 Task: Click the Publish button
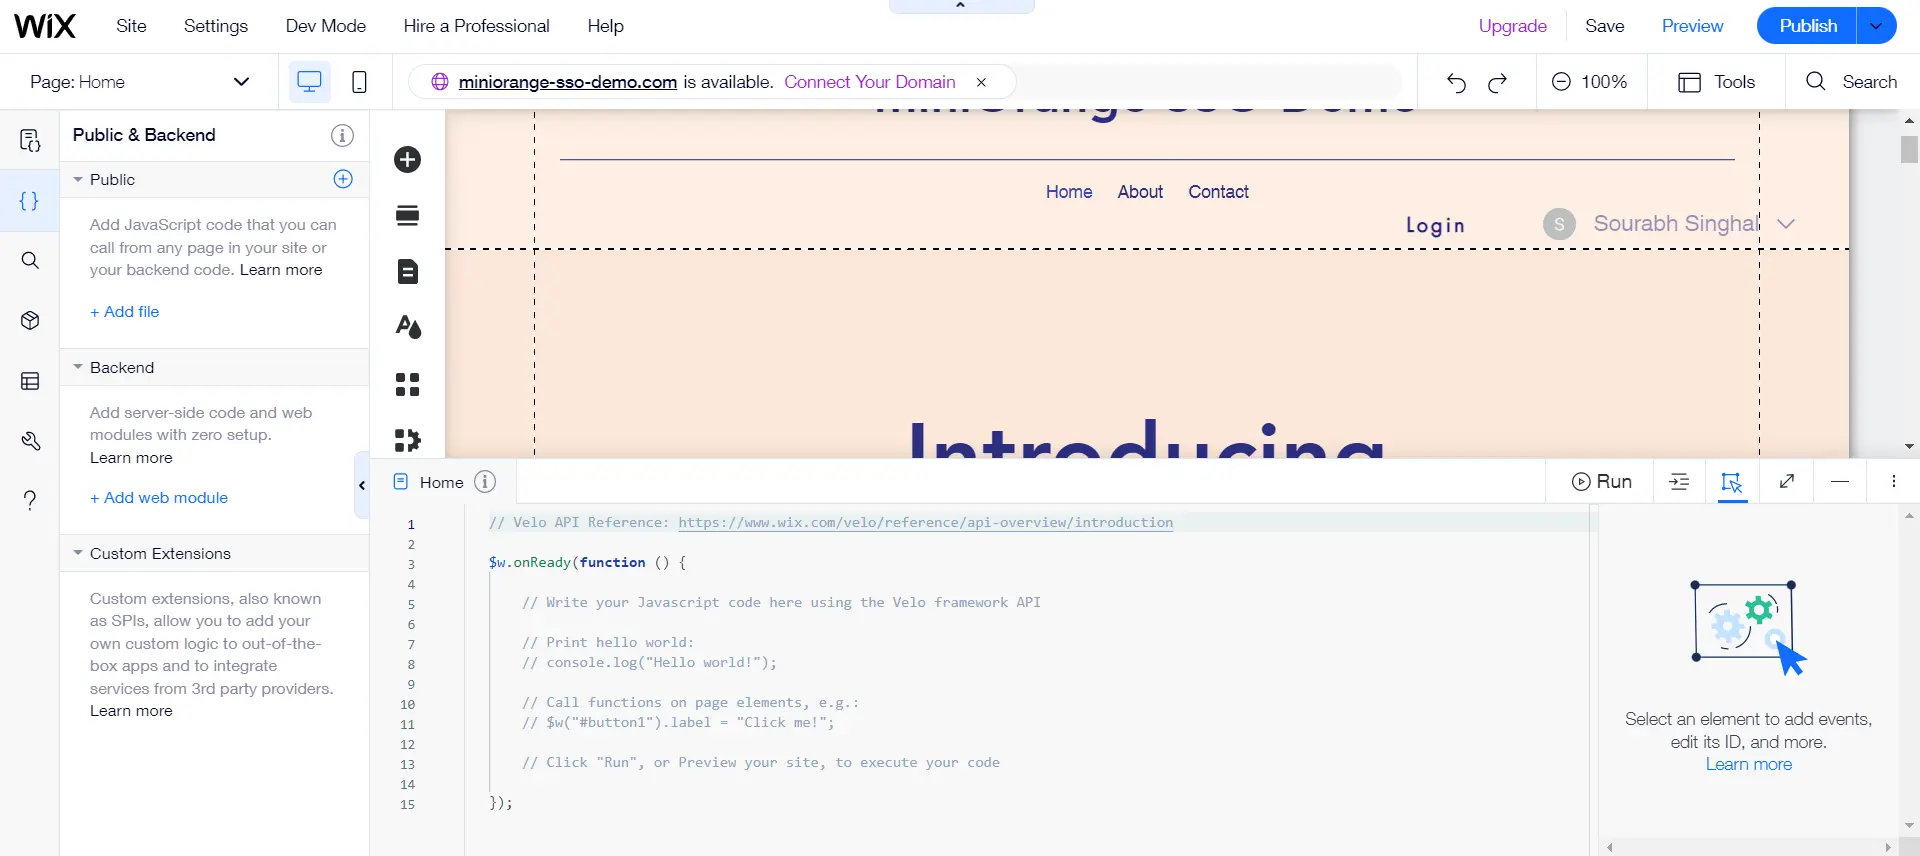pos(1807,26)
